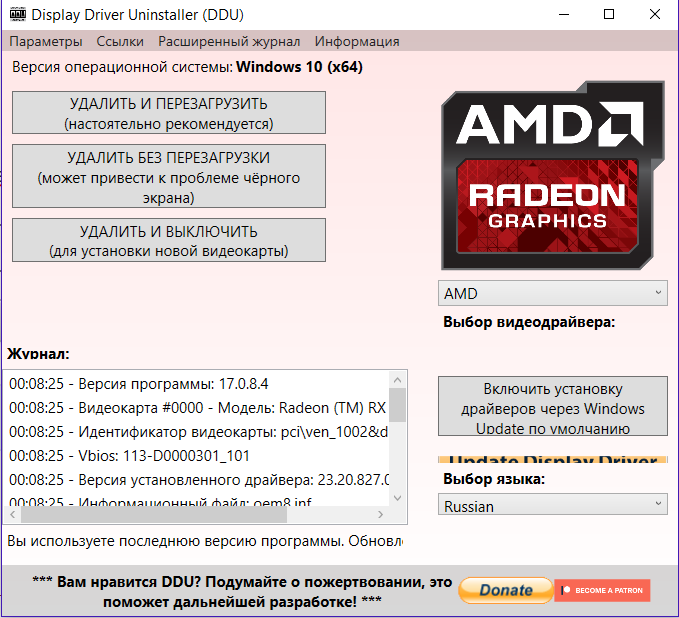679x618 pixels.
Task: Open the Расширенный журнал menu
Action: pos(229,42)
